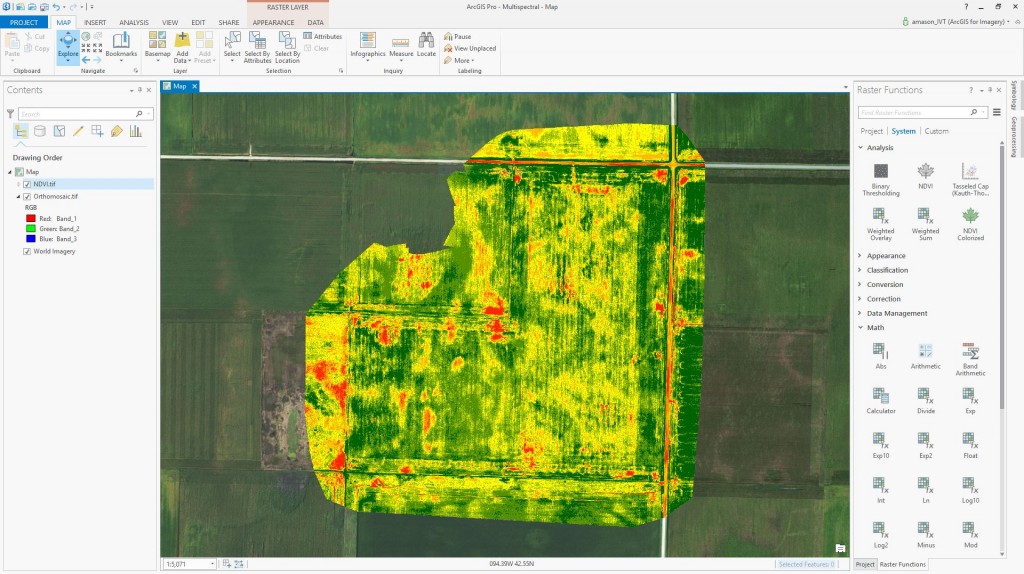
Task: Switch Contents to List By Charts
Action: [x=136, y=131]
